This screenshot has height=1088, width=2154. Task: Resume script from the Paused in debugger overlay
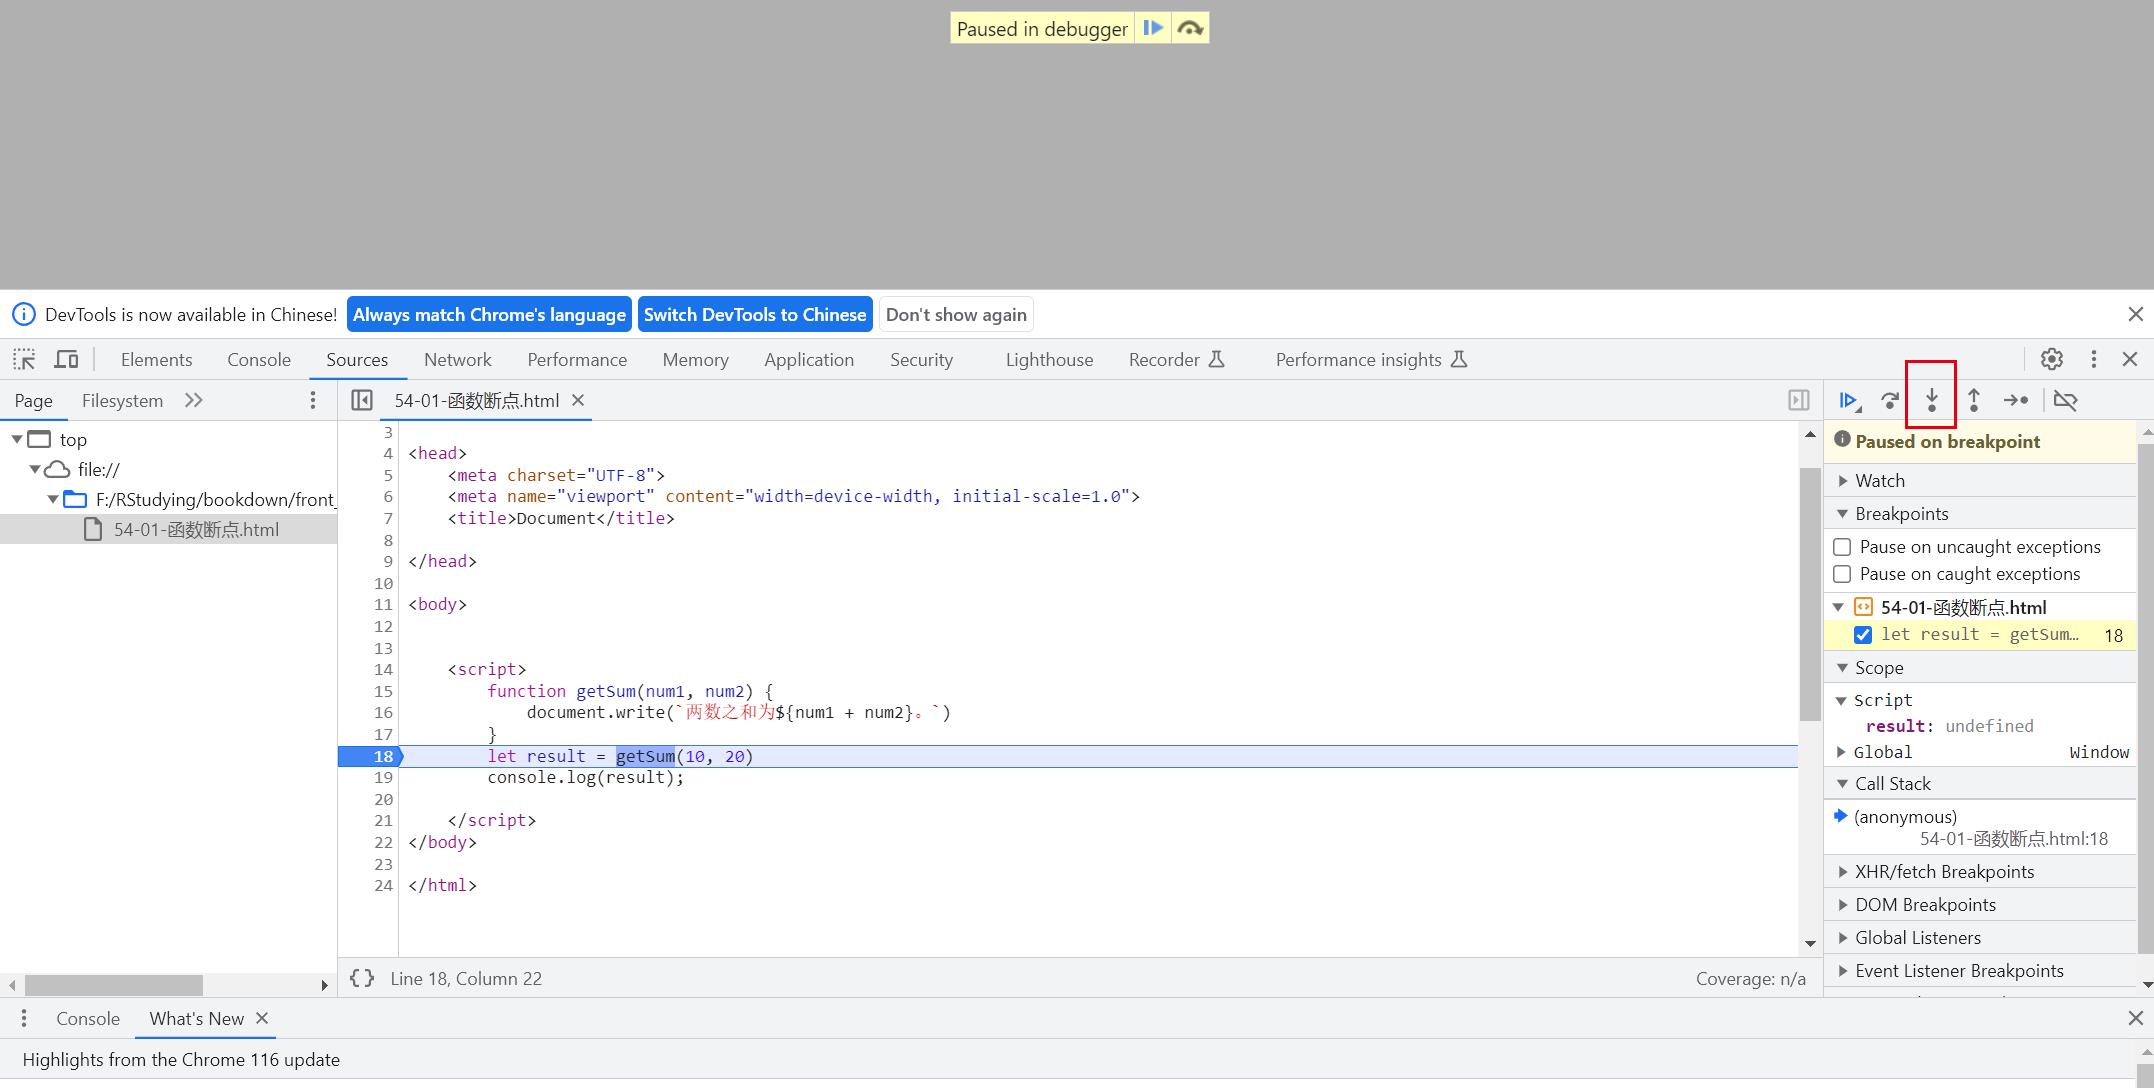pos(1152,28)
